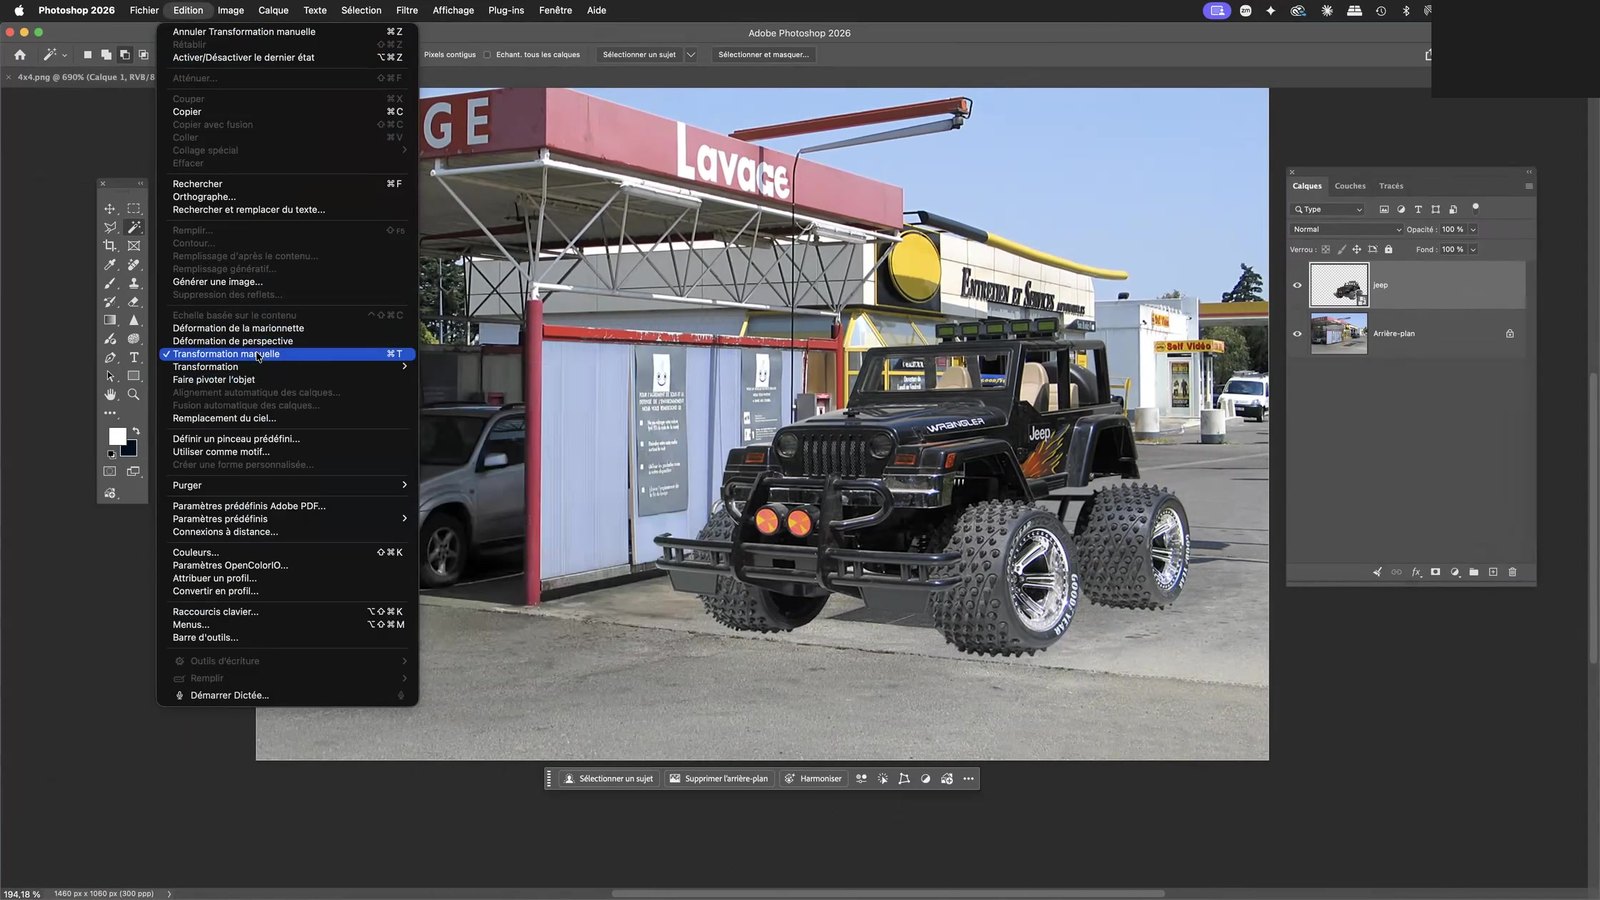Select the Pen tool
The width and height of the screenshot is (1600, 900).
(110, 357)
